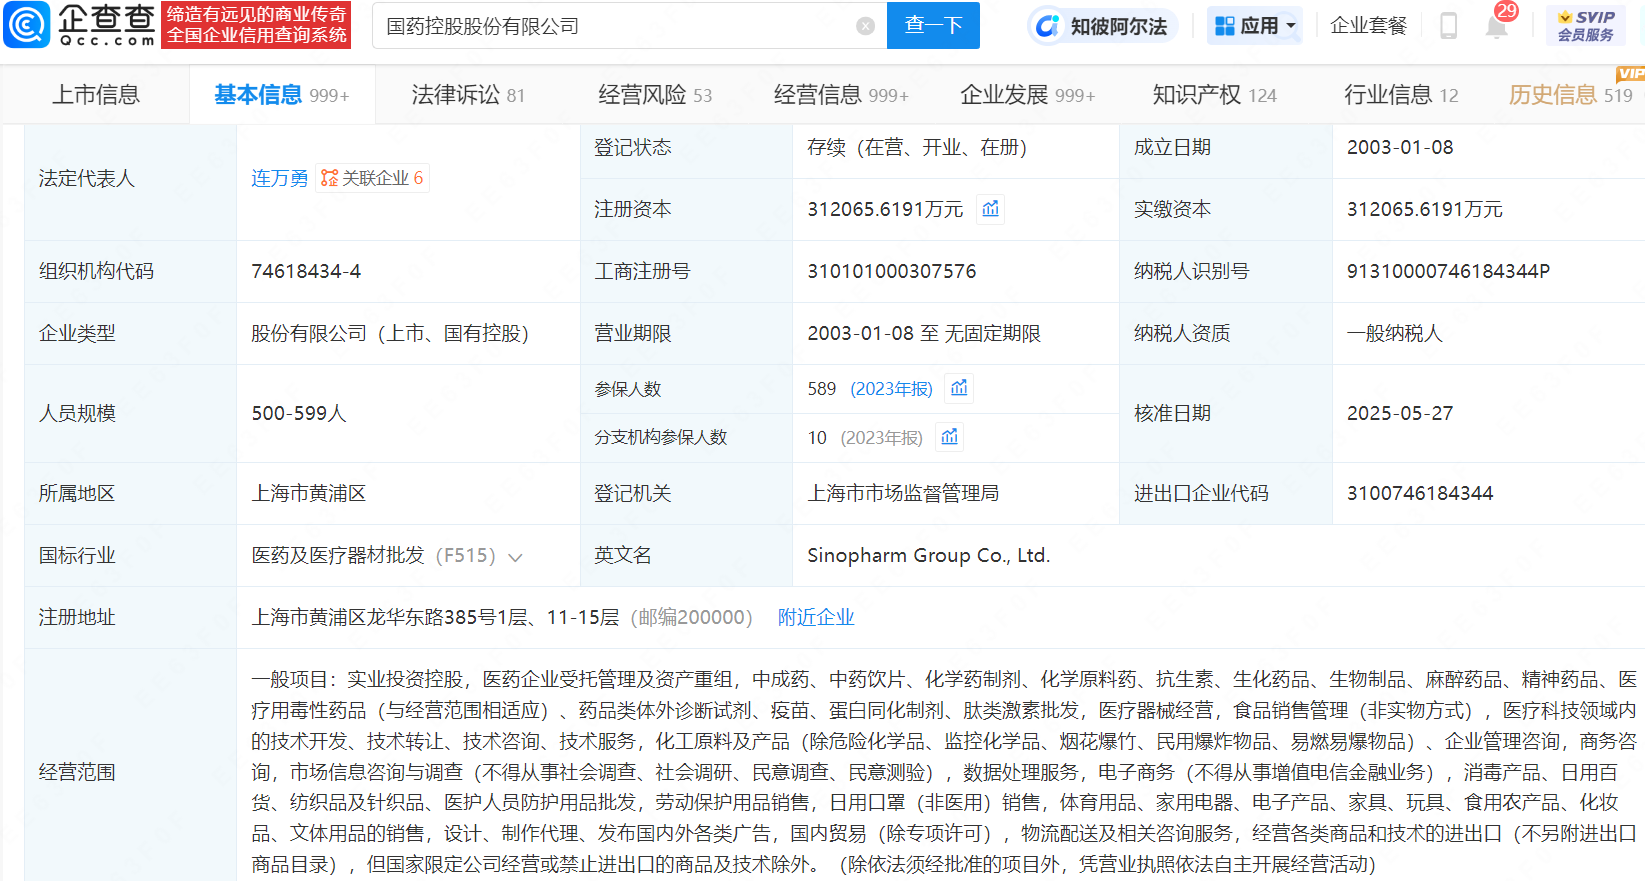Image resolution: width=1645 pixels, height=881 pixels.
Task: Open the 法律诉讼 tab
Action: click(x=468, y=95)
